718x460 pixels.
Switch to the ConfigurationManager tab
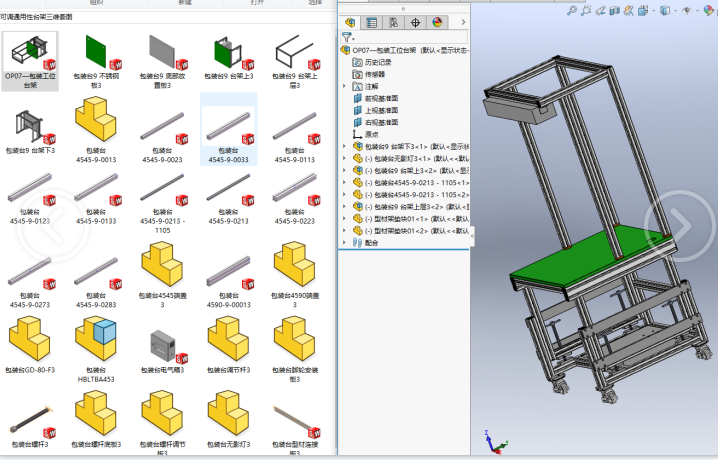[393, 22]
